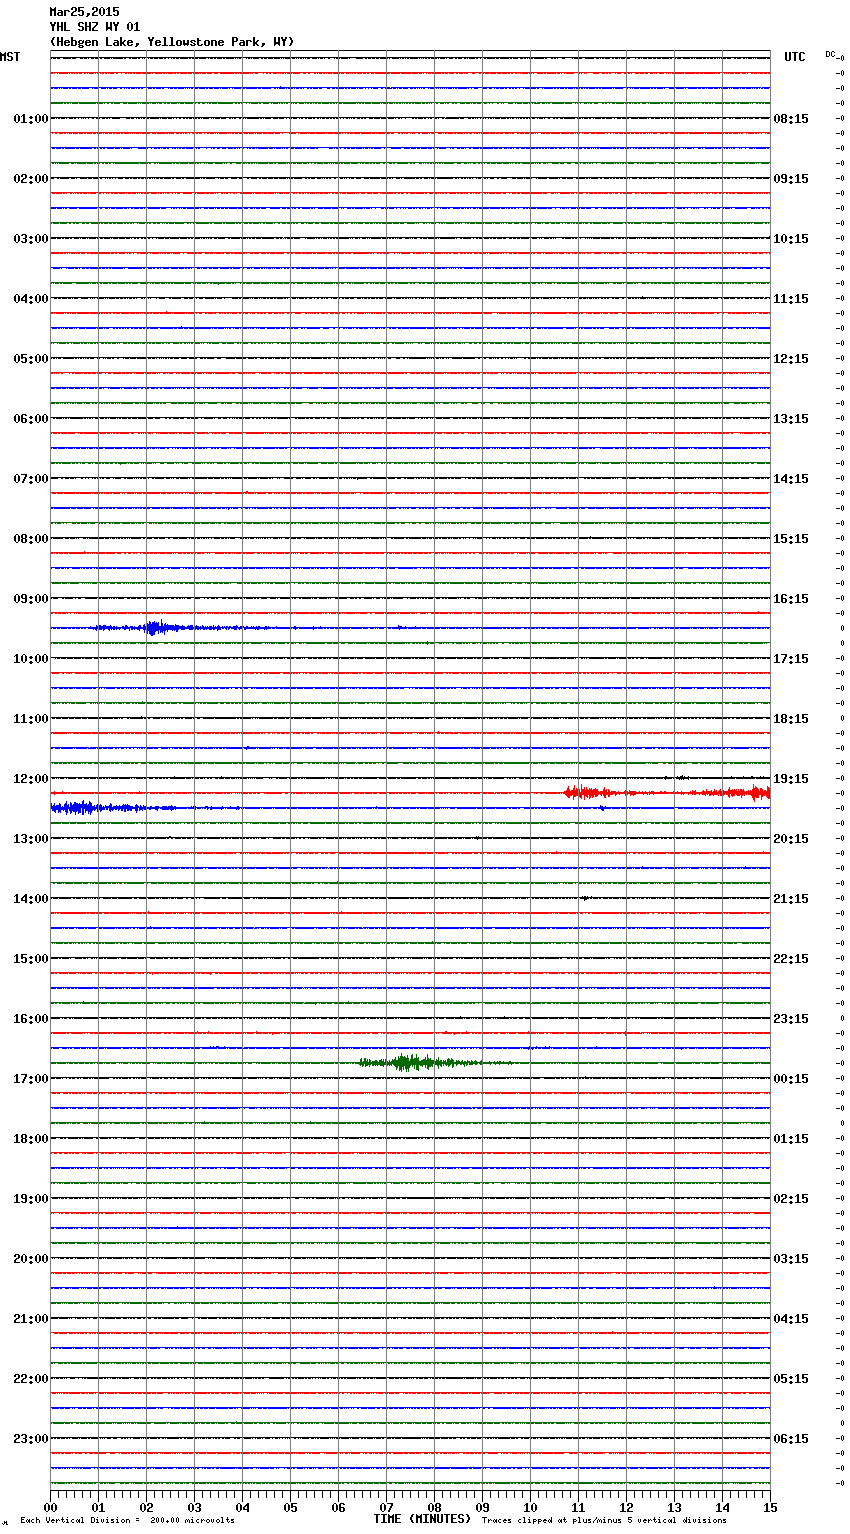Viewport: 850px width, 1534px height.
Task: Select the 21:00 MST hour label
Action: tap(31, 1319)
